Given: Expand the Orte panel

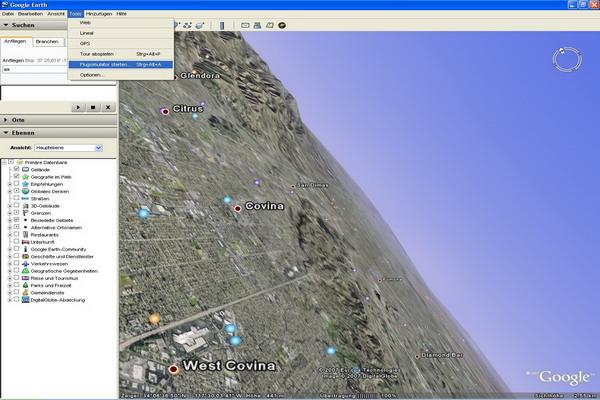Looking at the screenshot, I should pos(6,120).
